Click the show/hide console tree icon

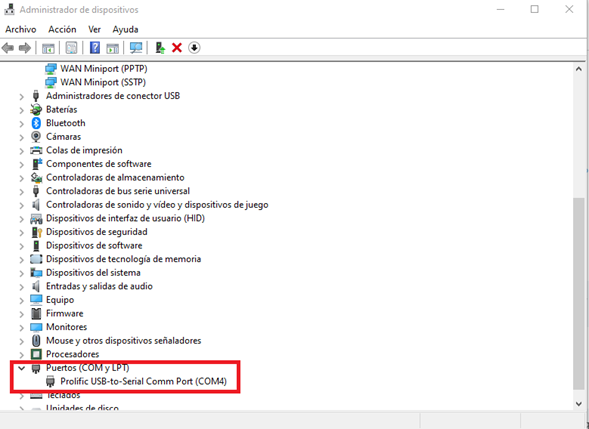(48, 48)
